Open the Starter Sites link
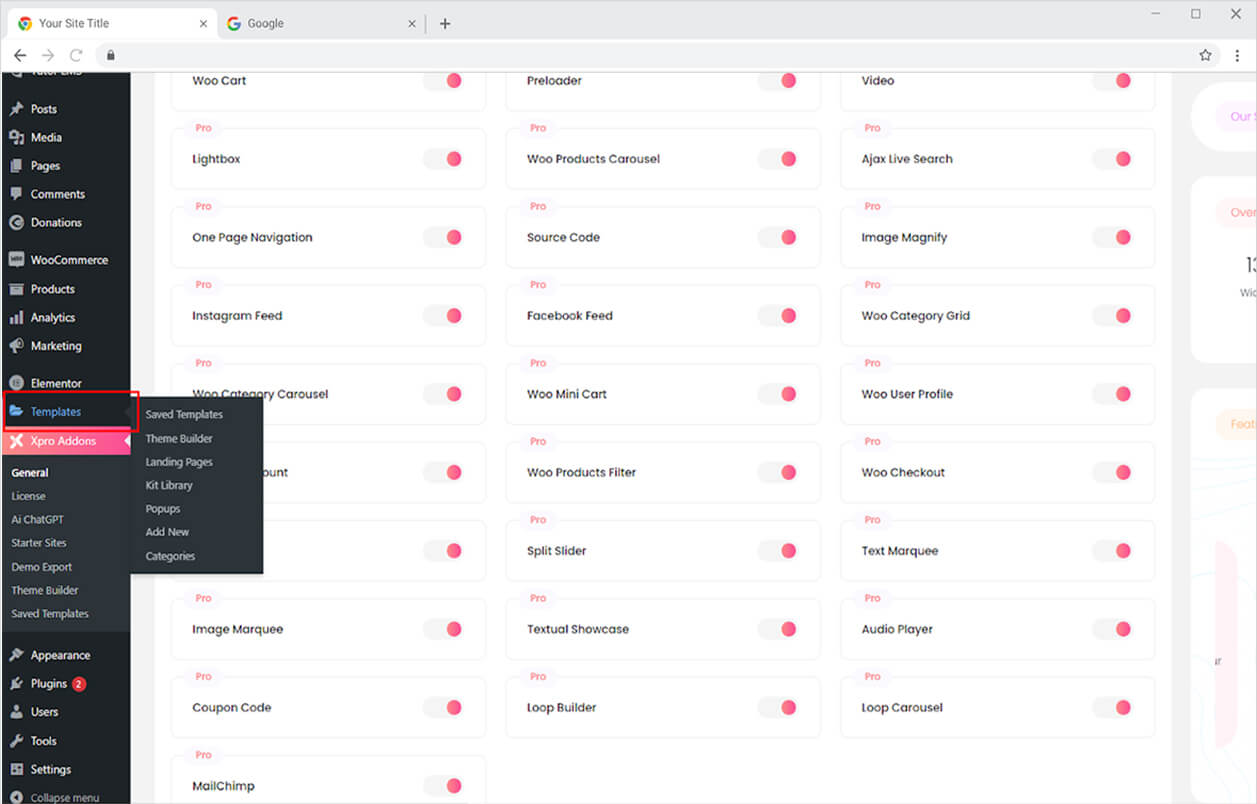The width and height of the screenshot is (1257, 804). pos(39,543)
